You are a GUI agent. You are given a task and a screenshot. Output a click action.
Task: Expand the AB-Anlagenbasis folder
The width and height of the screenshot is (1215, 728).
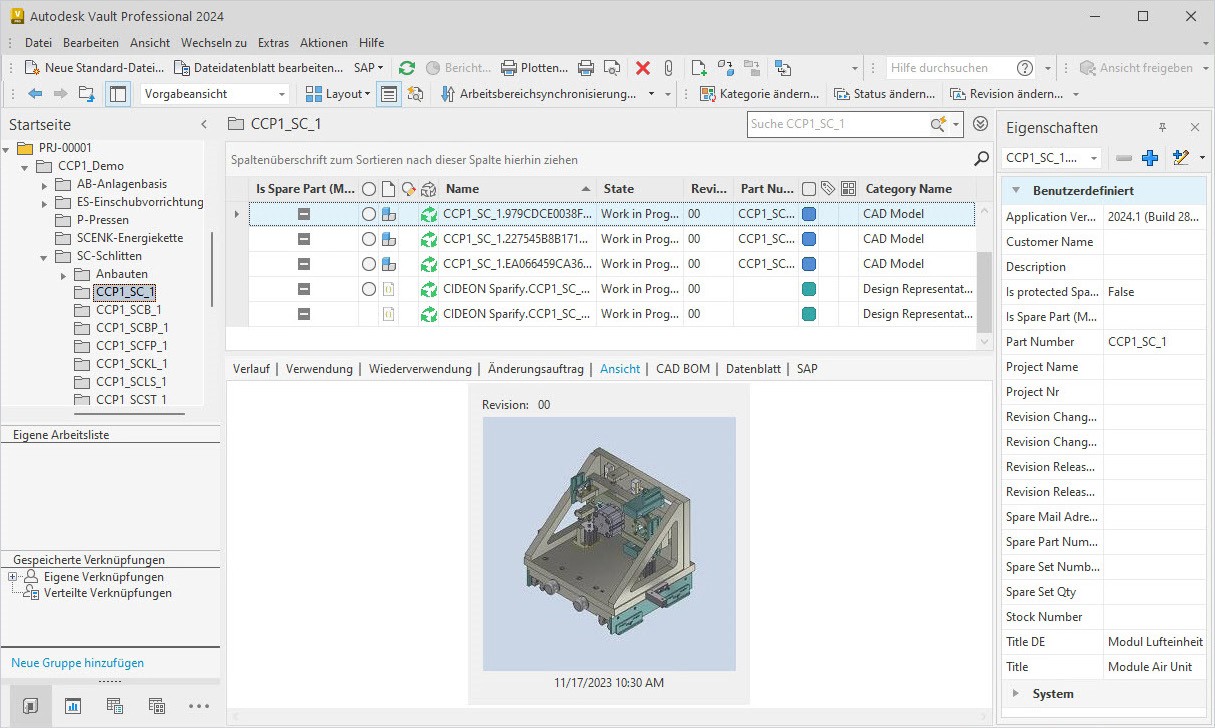[x=44, y=184]
